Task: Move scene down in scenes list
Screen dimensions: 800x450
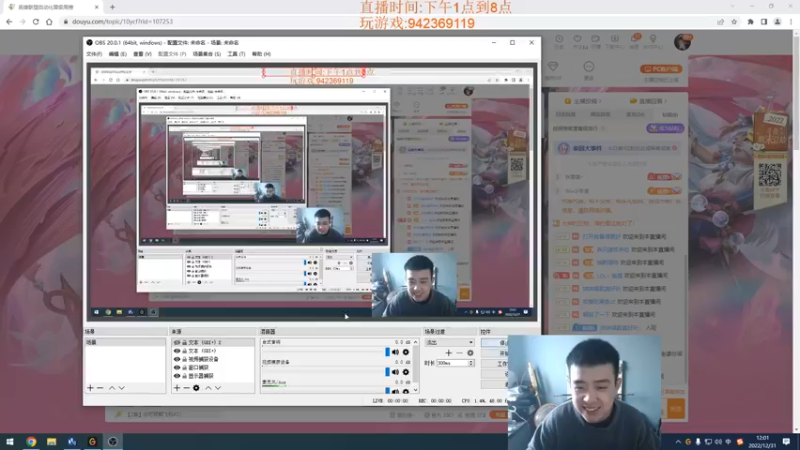Action: [121, 388]
